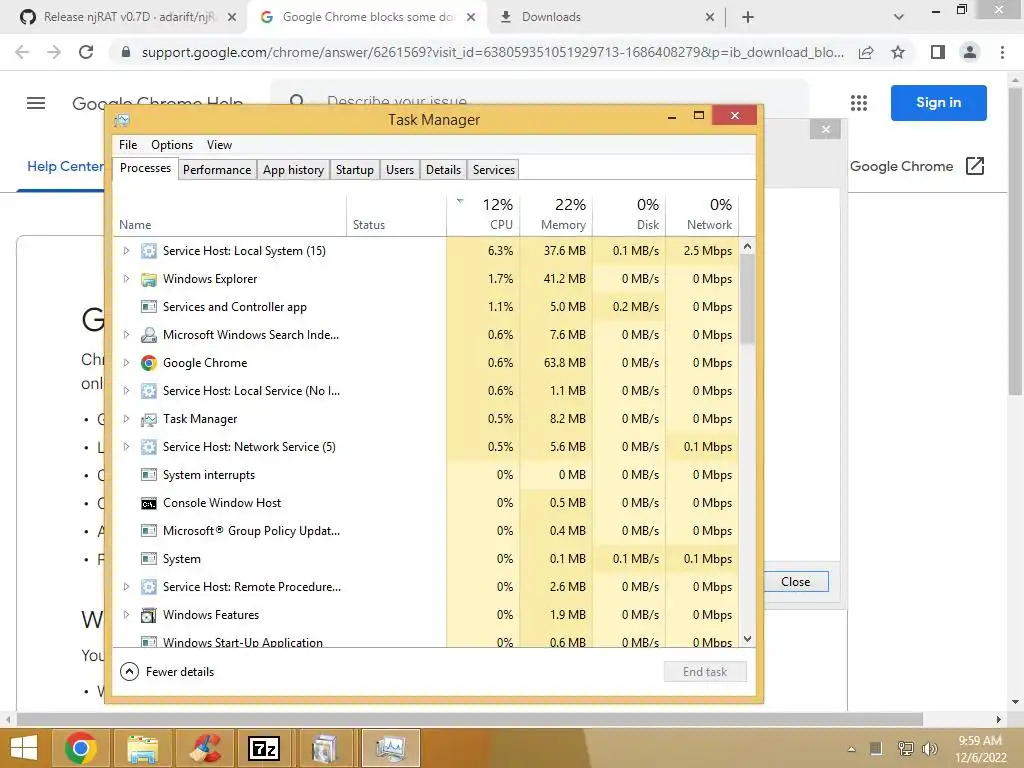Click the volume speaker tray icon
Image resolution: width=1024 pixels, height=768 pixels.
coord(929,748)
